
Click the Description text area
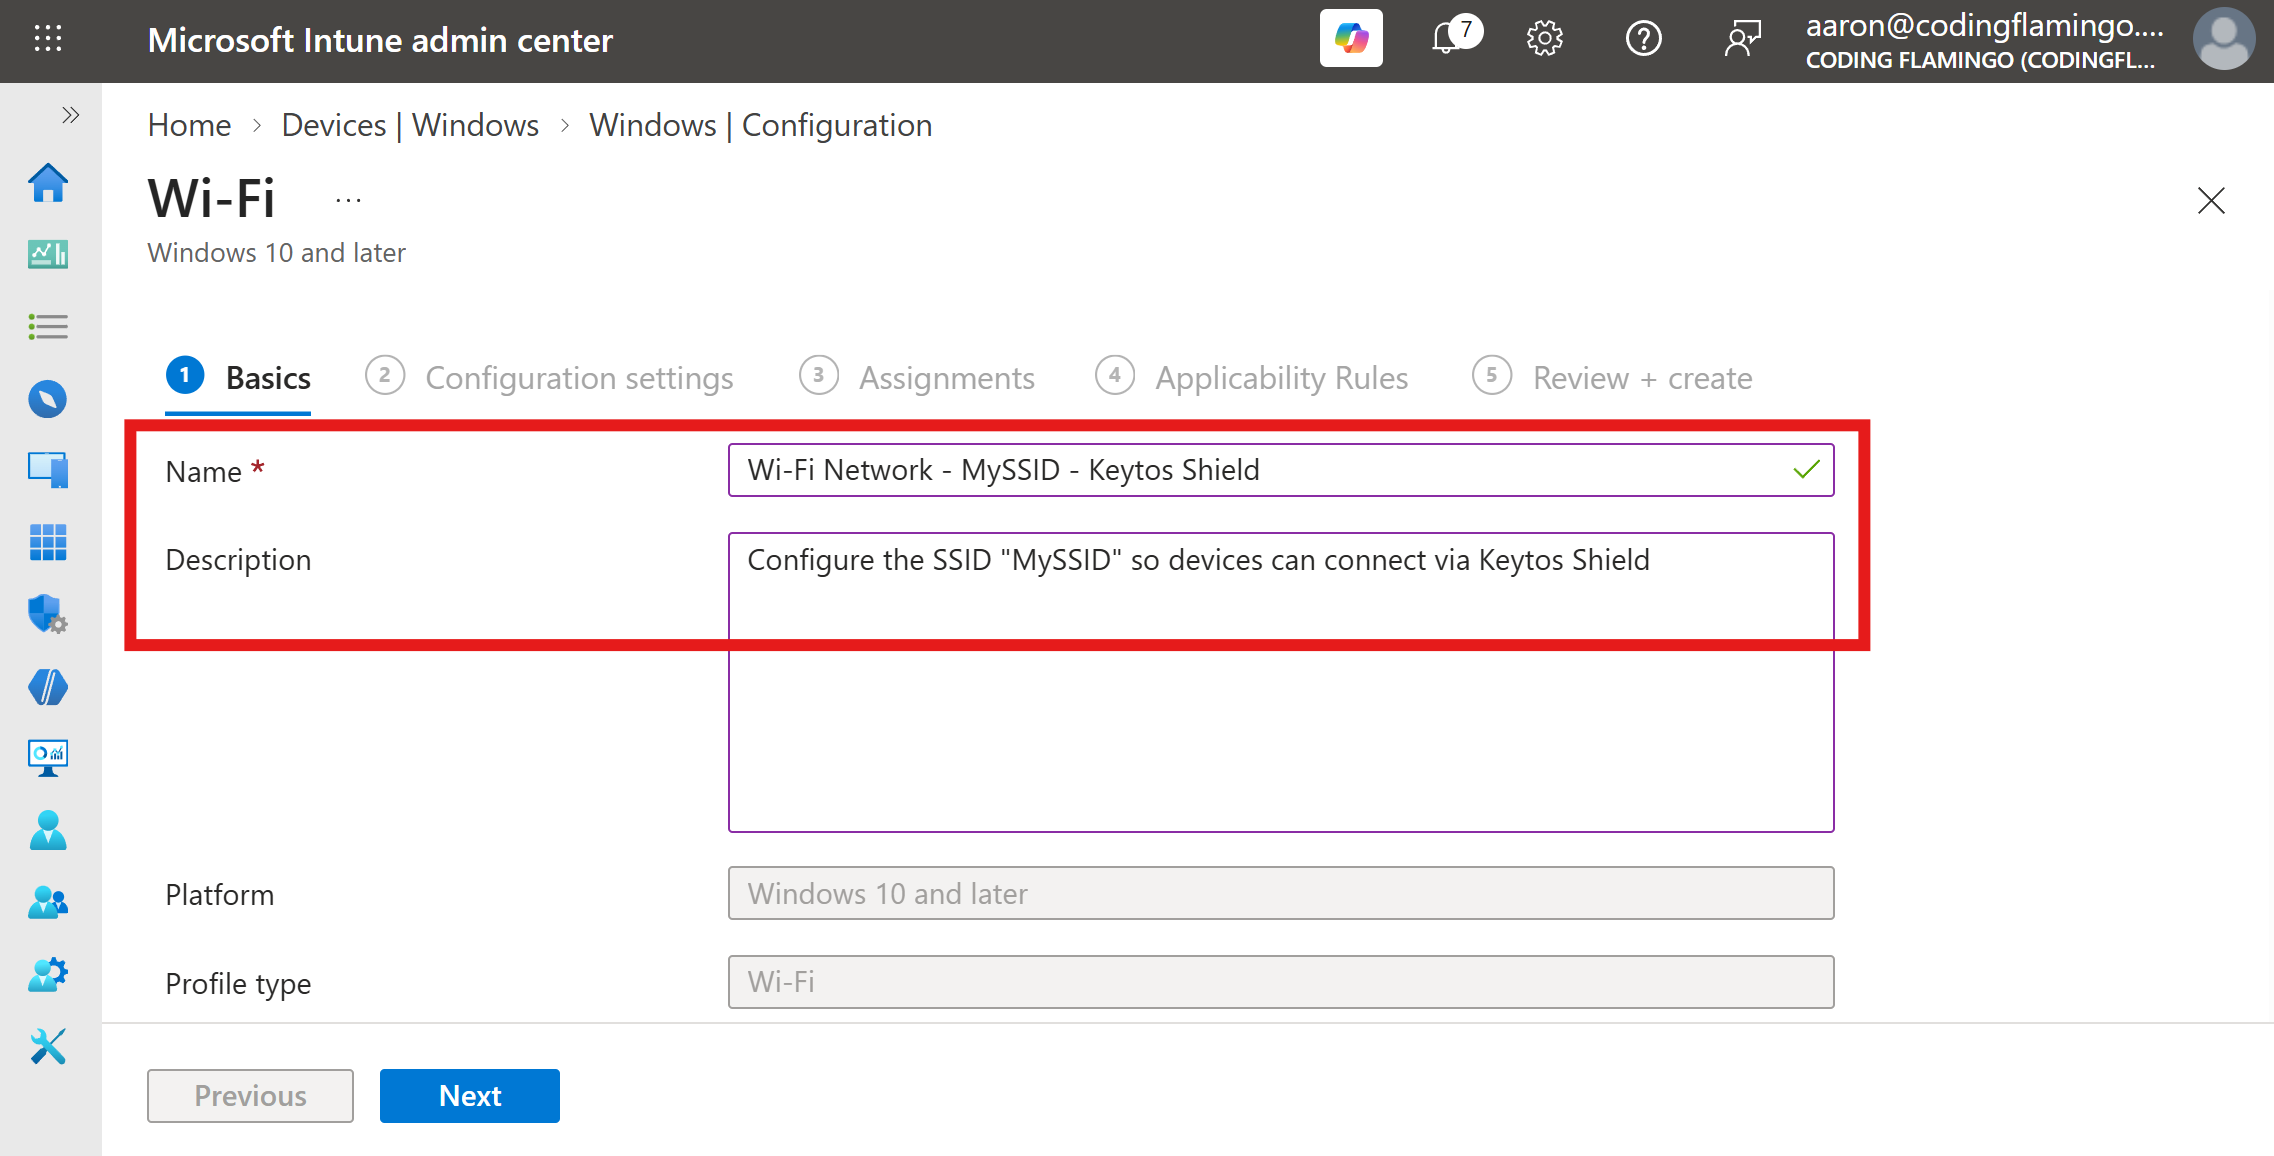pyautogui.click(x=1281, y=682)
